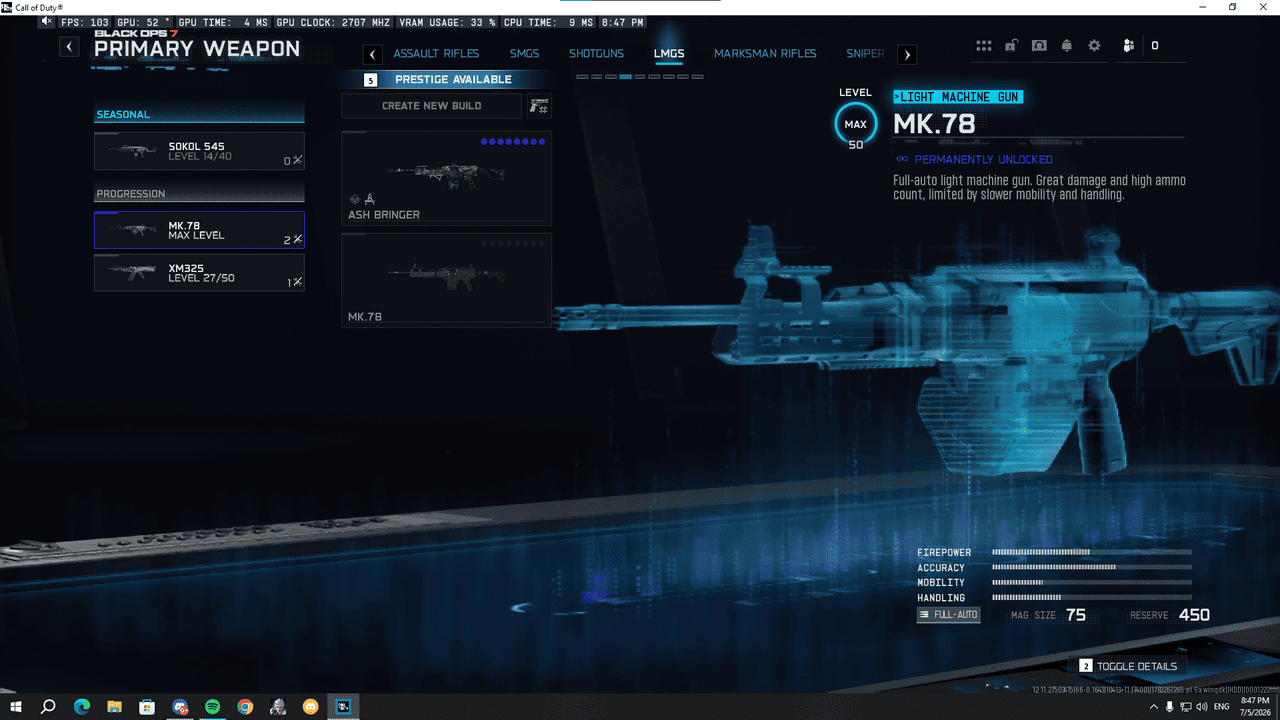Viewport: 1280px width, 720px height.
Task: Click the party count 0 in the top bar
Action: [1155, 45]
